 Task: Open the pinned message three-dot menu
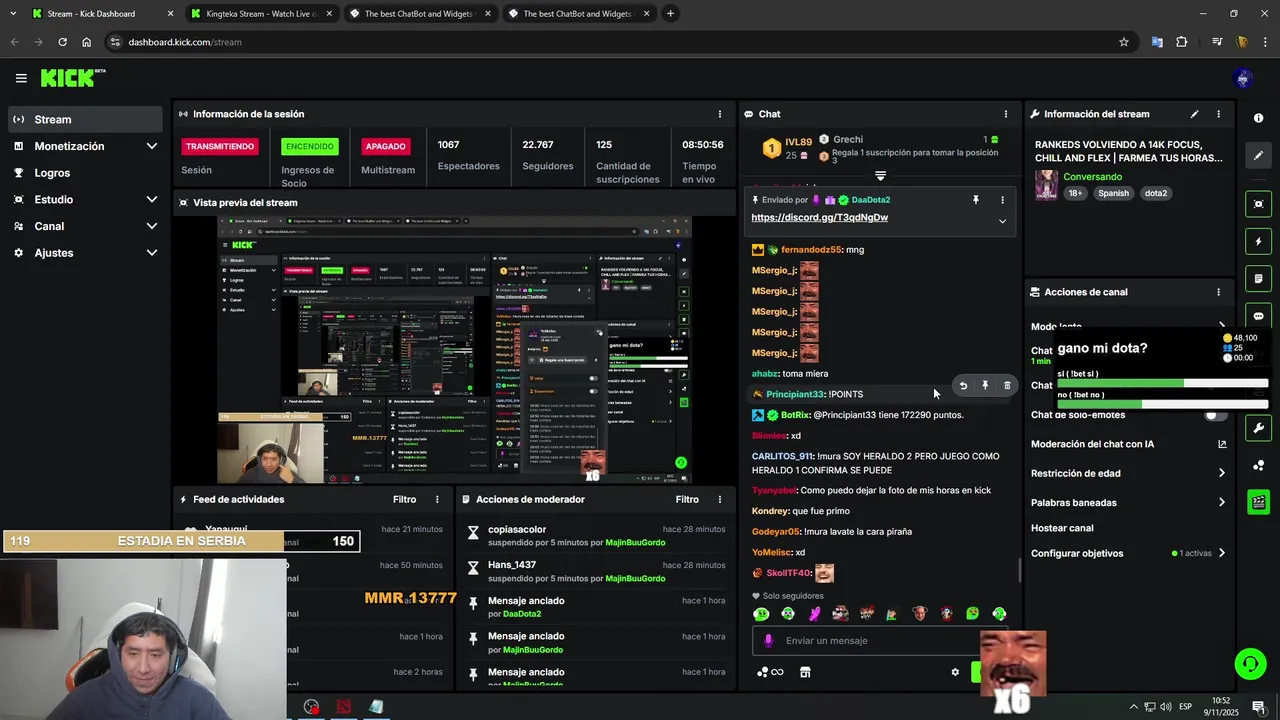tap(1002, 200)
